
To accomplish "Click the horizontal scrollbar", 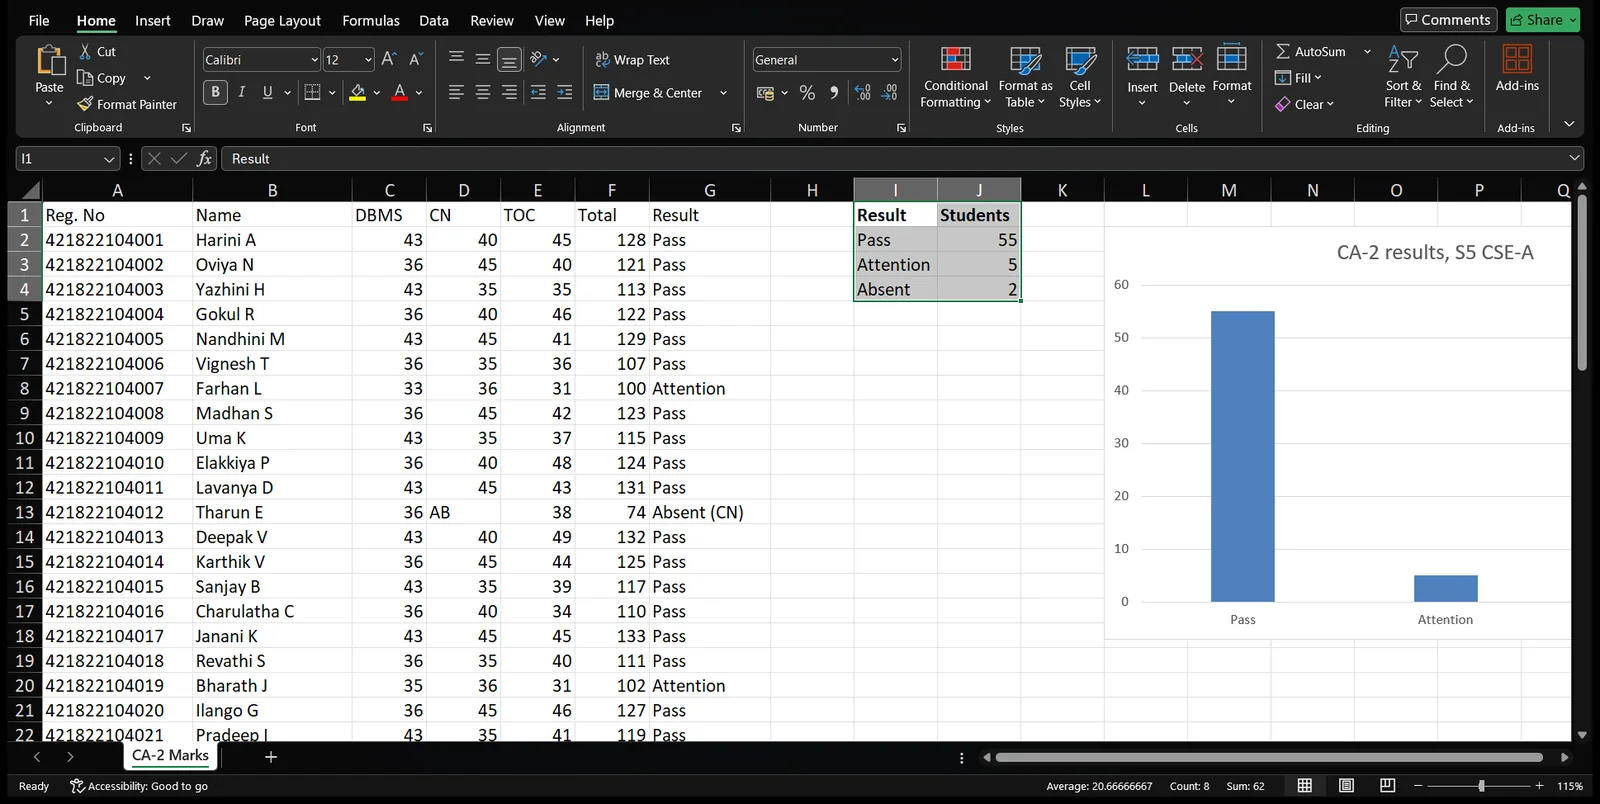I will pyautogui.click(x=1269, y=757).
